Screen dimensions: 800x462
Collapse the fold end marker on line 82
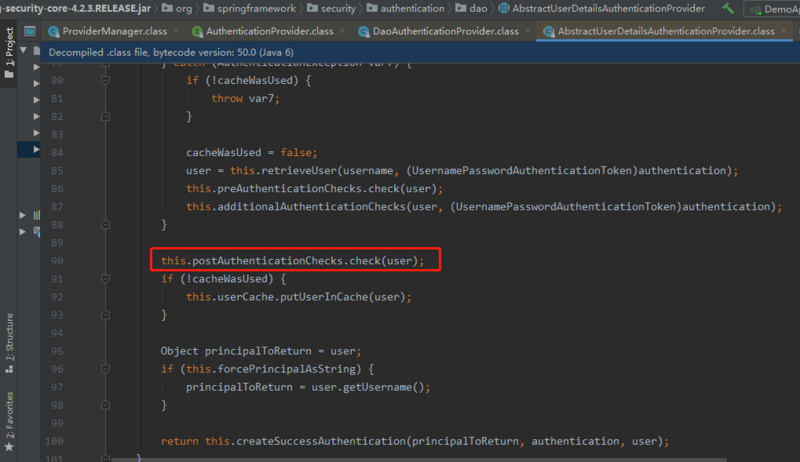[x=105, y=116]
